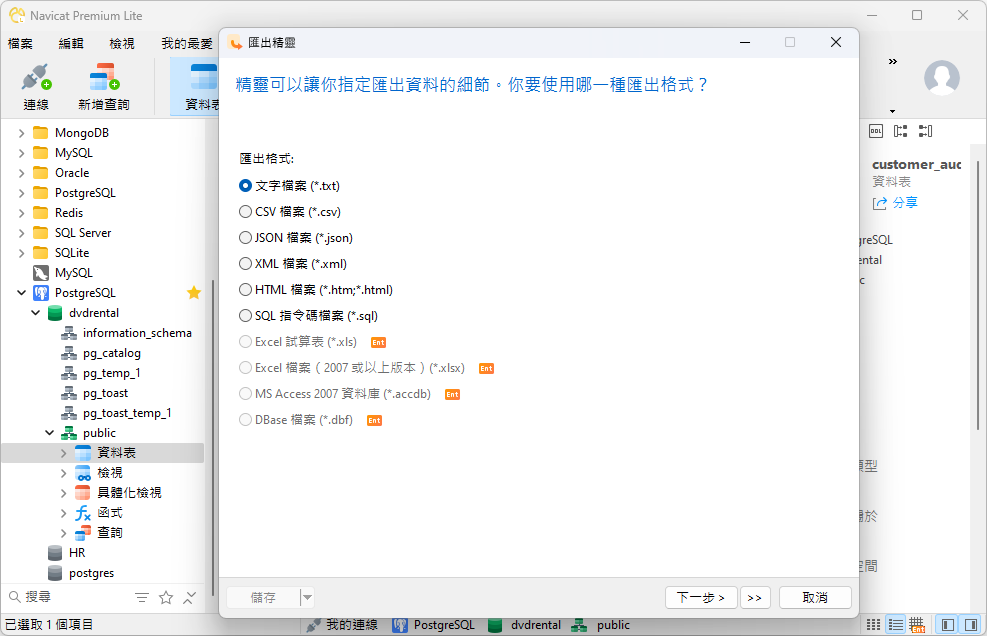Viewport: 987px width, 636px height.
Task: Click the 新增查詢 (New Query) toolbar icon
Action: point(104,85)
